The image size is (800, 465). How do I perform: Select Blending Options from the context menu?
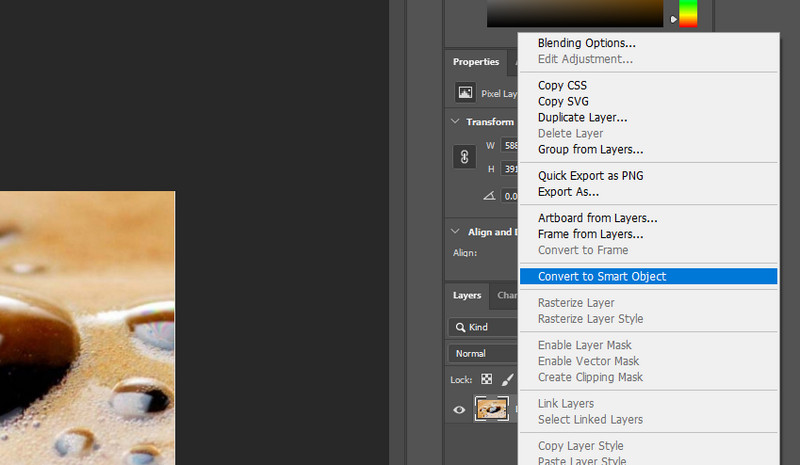pos(586,43)
